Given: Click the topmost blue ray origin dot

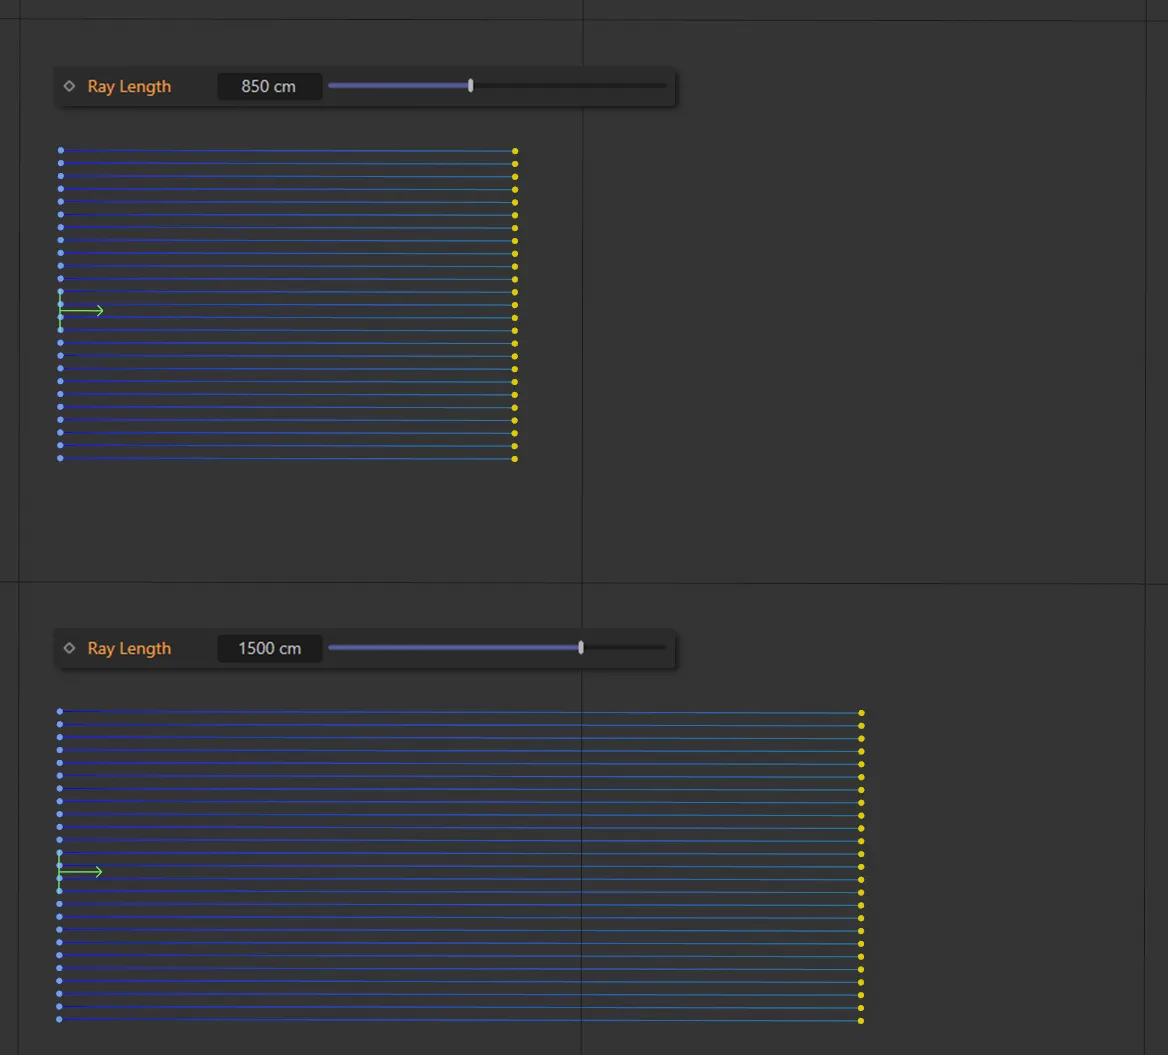Looking at the screenshot, I should tap(60, 149).
